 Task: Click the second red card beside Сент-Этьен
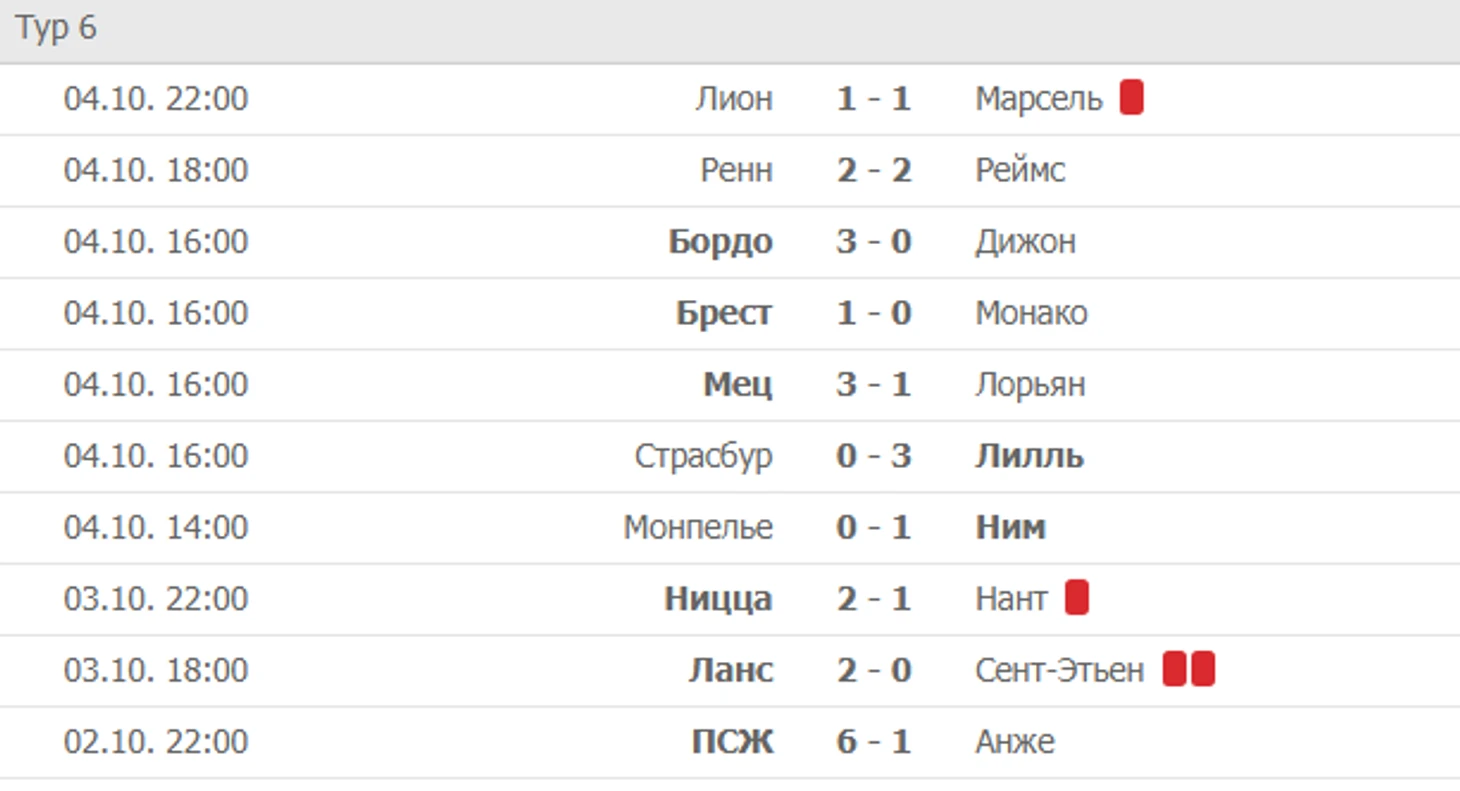1203,669
